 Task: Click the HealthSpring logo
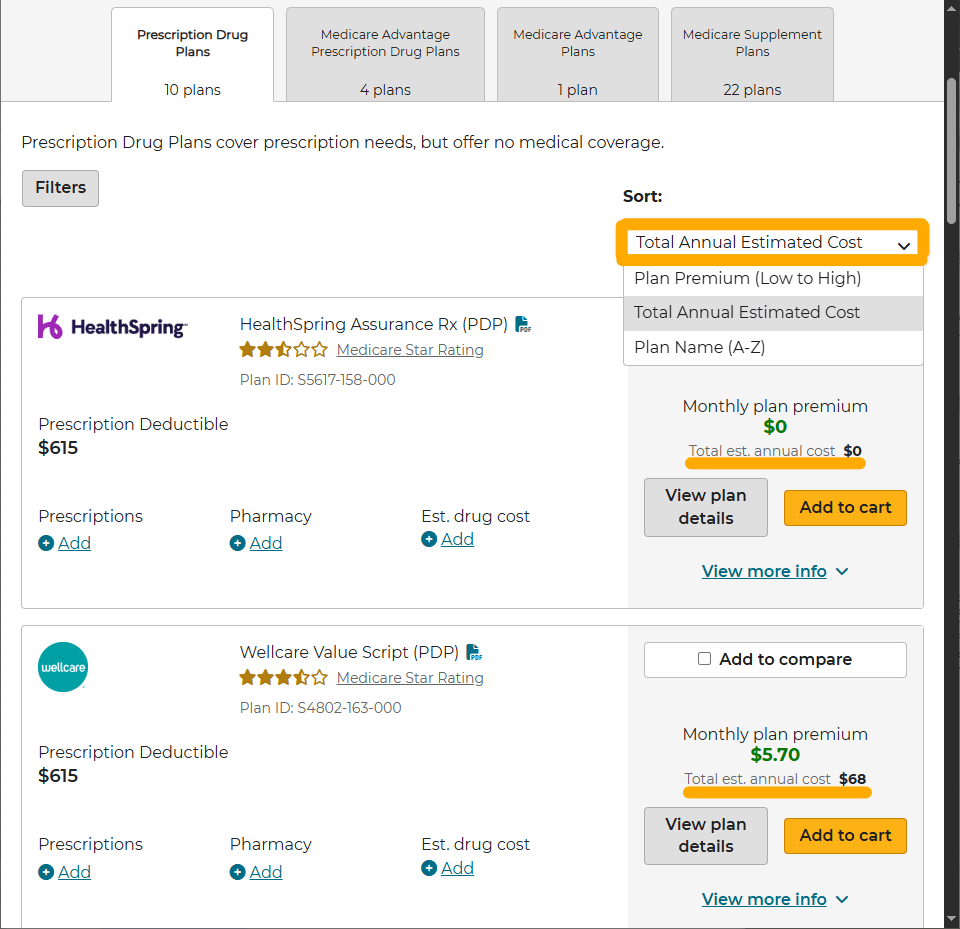112,326
